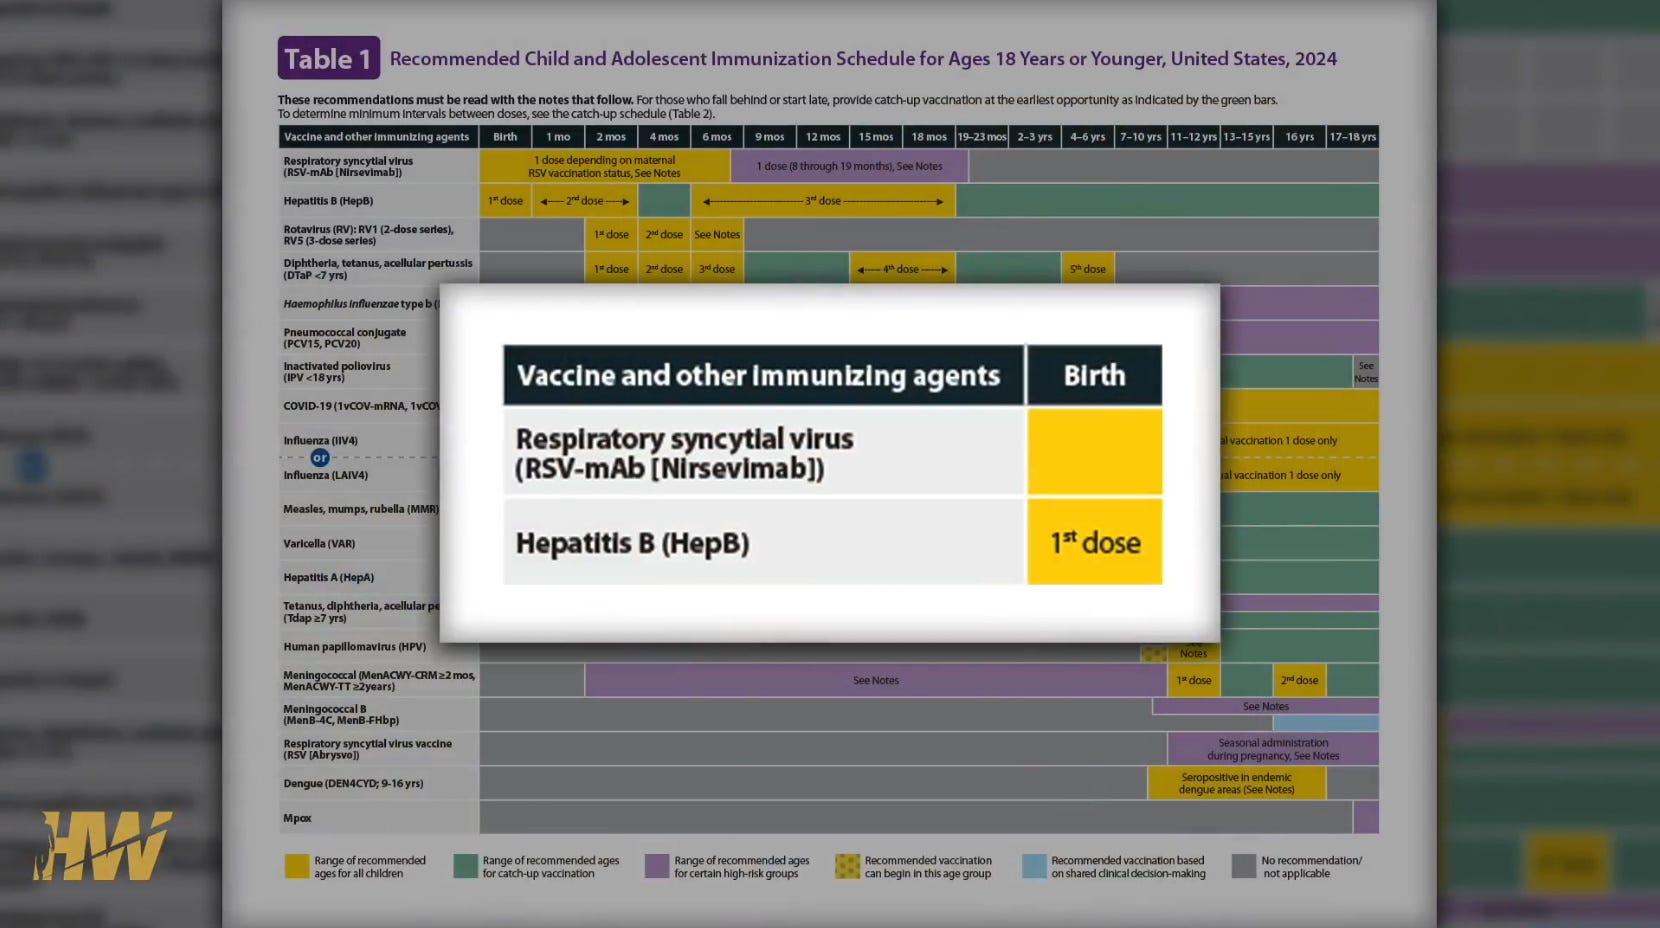Click the blue 'or' circle between the Influenza rows
Screen dimensions: 1660x928
click(x=320, y=457)
